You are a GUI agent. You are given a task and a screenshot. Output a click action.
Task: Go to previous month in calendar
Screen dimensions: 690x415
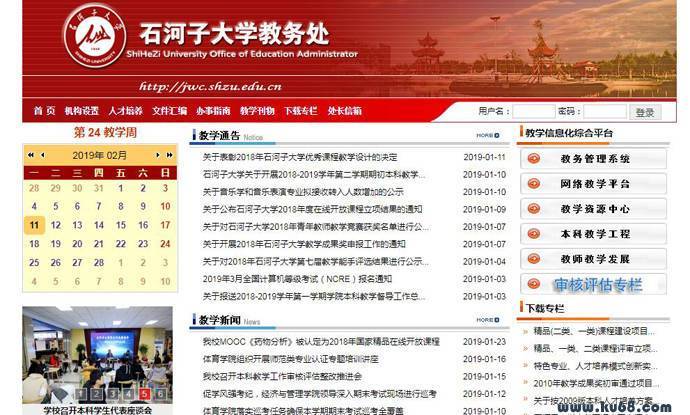click(43, 155)
